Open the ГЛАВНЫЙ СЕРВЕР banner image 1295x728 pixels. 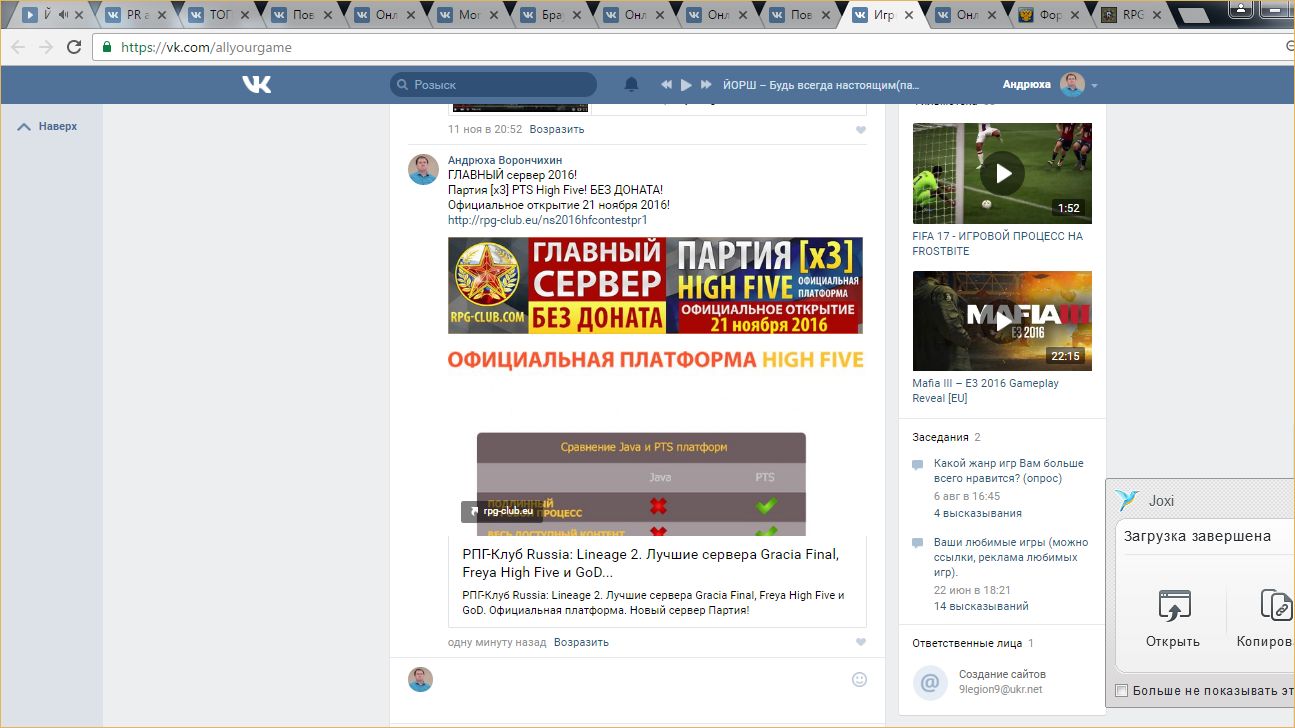(x=655, y=285)
